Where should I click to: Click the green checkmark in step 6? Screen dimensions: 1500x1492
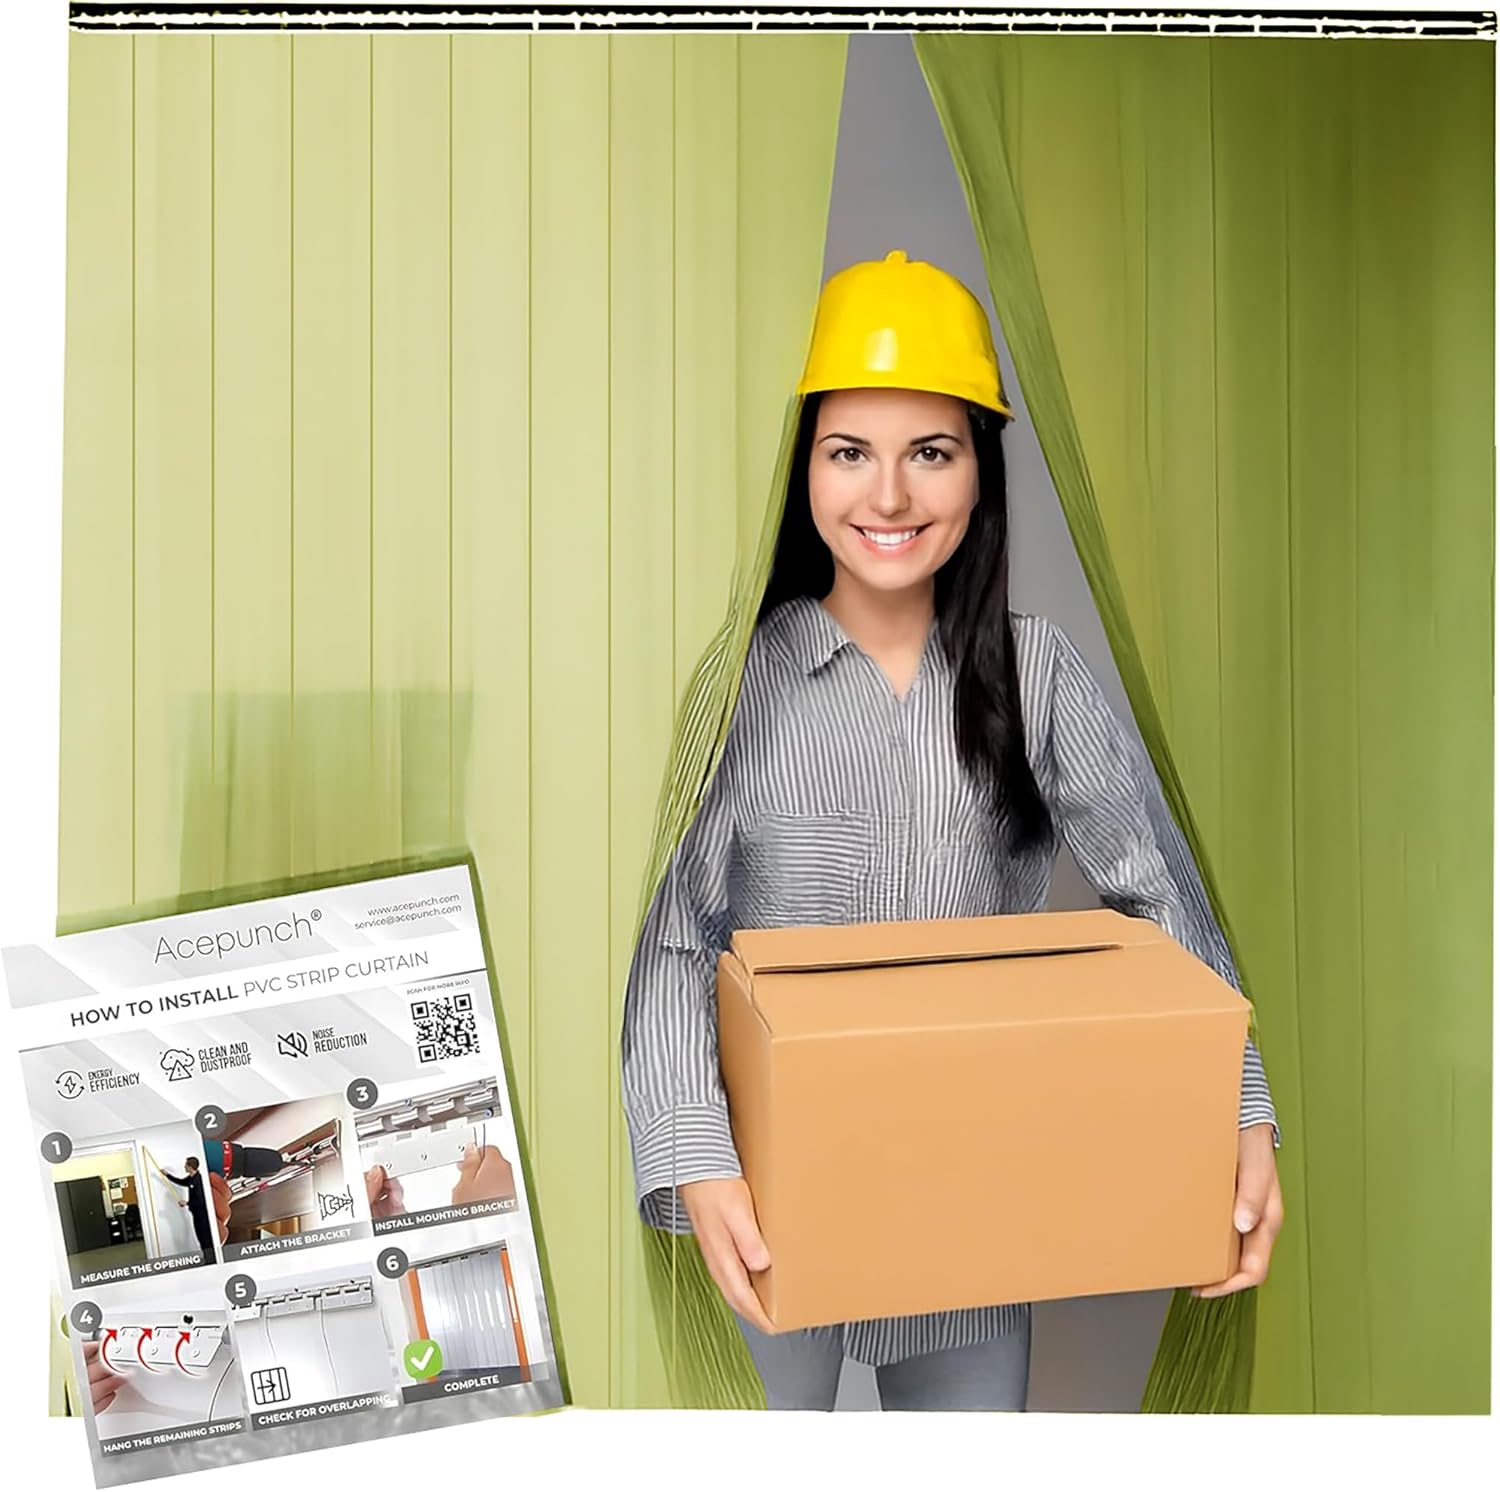(x=422, y=1358)
